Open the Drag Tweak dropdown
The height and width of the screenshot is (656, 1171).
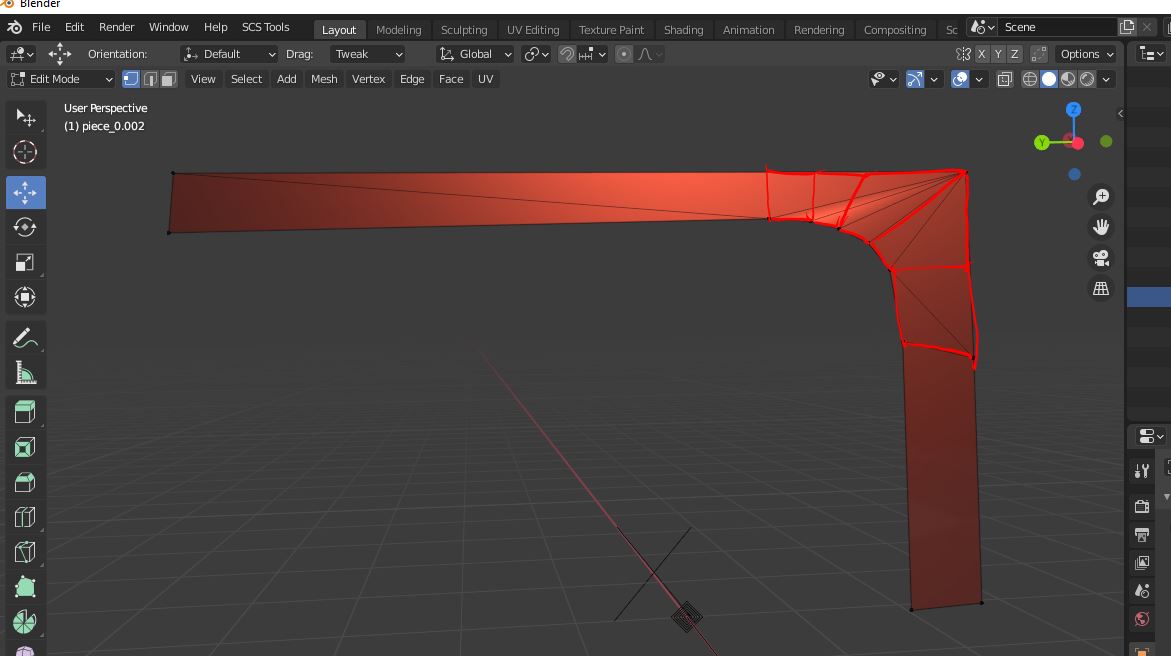368,55
